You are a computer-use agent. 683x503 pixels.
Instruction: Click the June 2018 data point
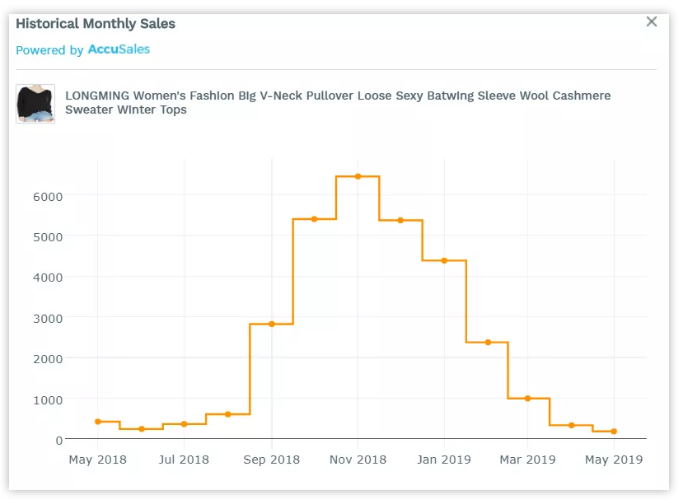(x=141, y=429)
